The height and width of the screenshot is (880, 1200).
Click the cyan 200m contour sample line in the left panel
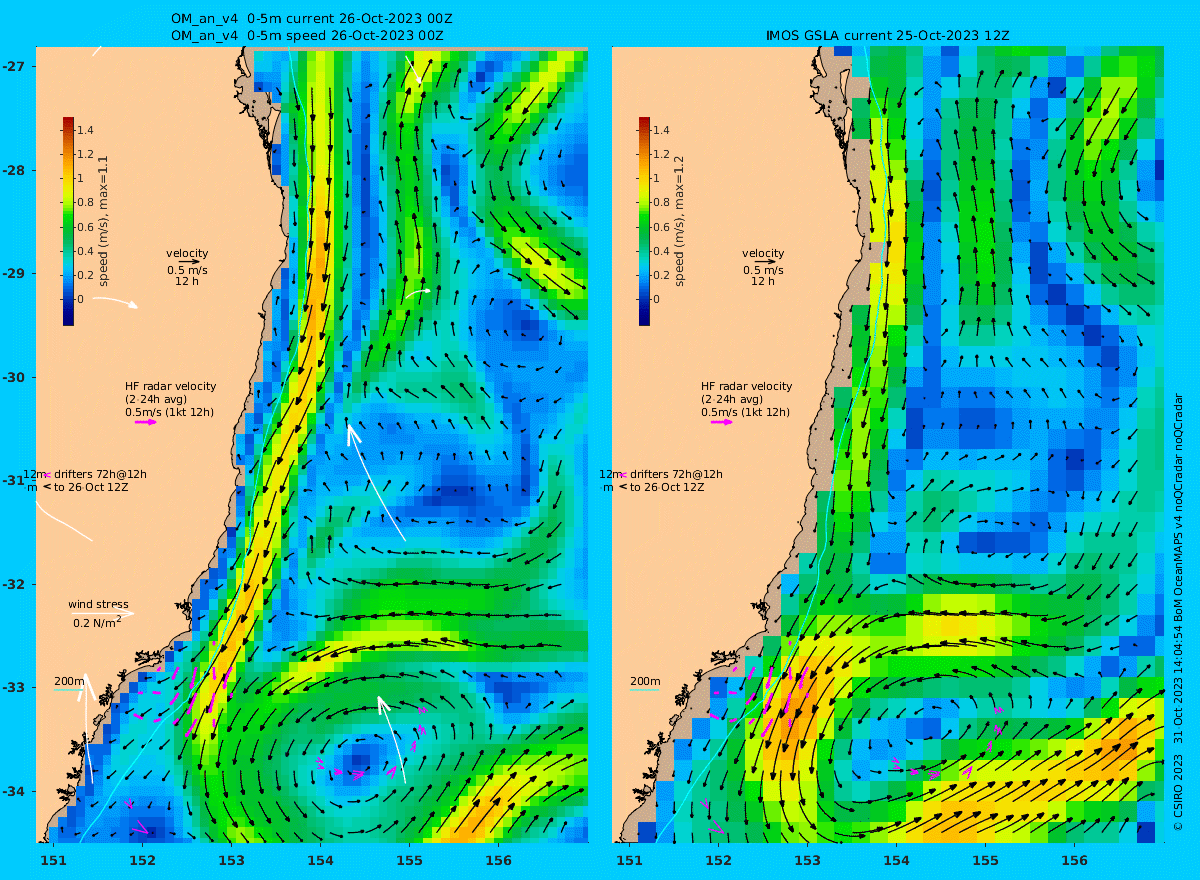point(67,689)
